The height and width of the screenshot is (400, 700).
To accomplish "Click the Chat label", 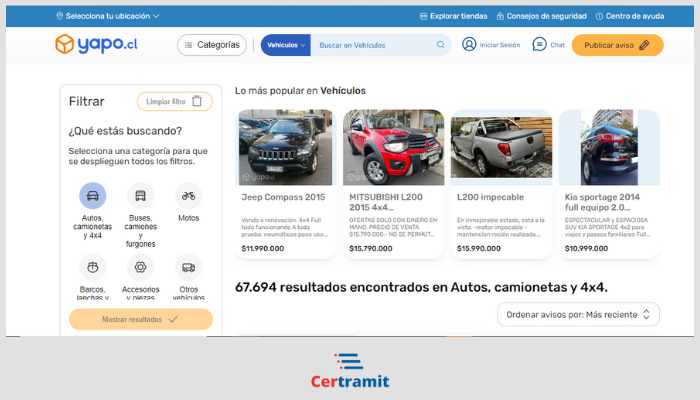I will pos(558,45).
